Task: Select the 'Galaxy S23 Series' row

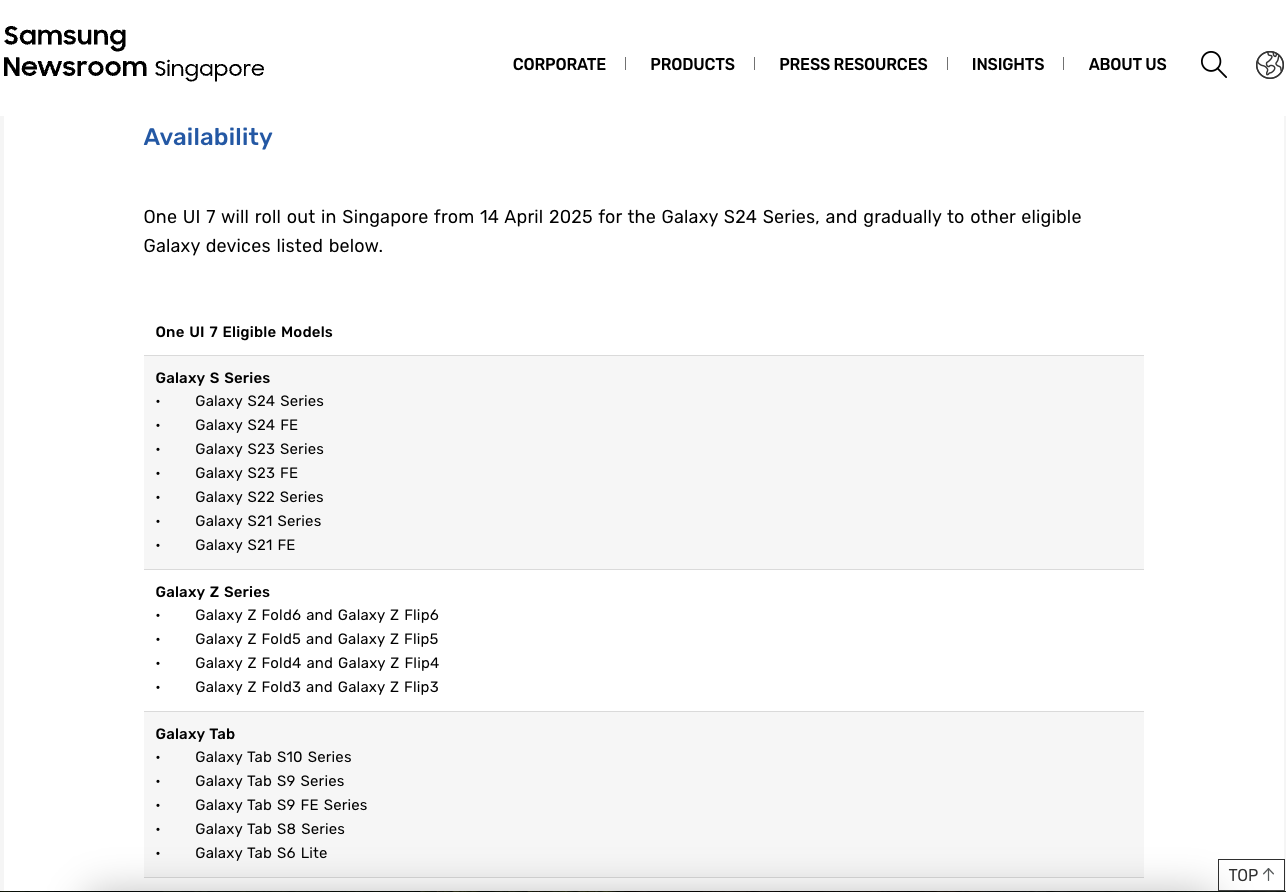Action: (x=259, y=449)
